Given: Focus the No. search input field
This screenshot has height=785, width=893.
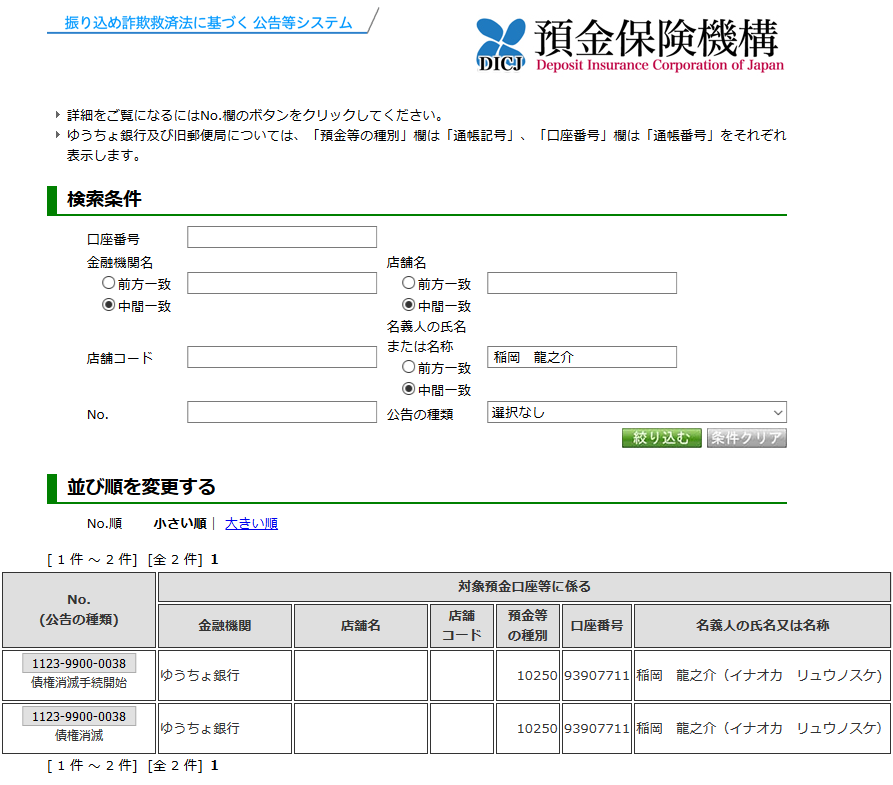Looking at the screenshot, I should tap(282, 412).
